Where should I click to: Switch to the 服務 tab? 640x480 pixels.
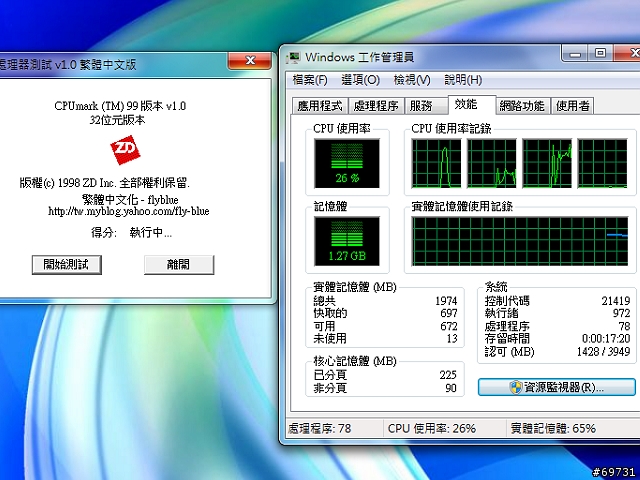426,106
